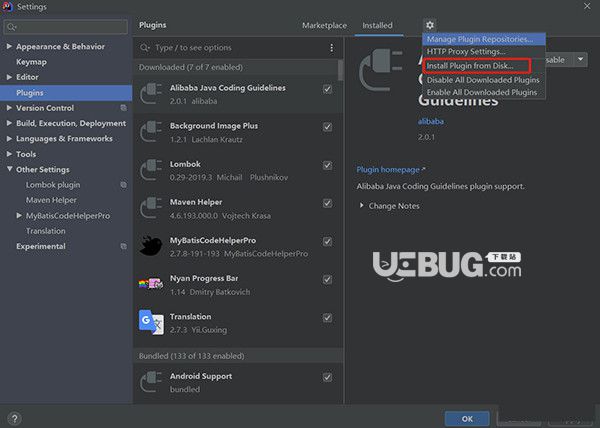Collapse the Other Settings node
Viewport: 600px width, 428px height.
tap(9, 169)
